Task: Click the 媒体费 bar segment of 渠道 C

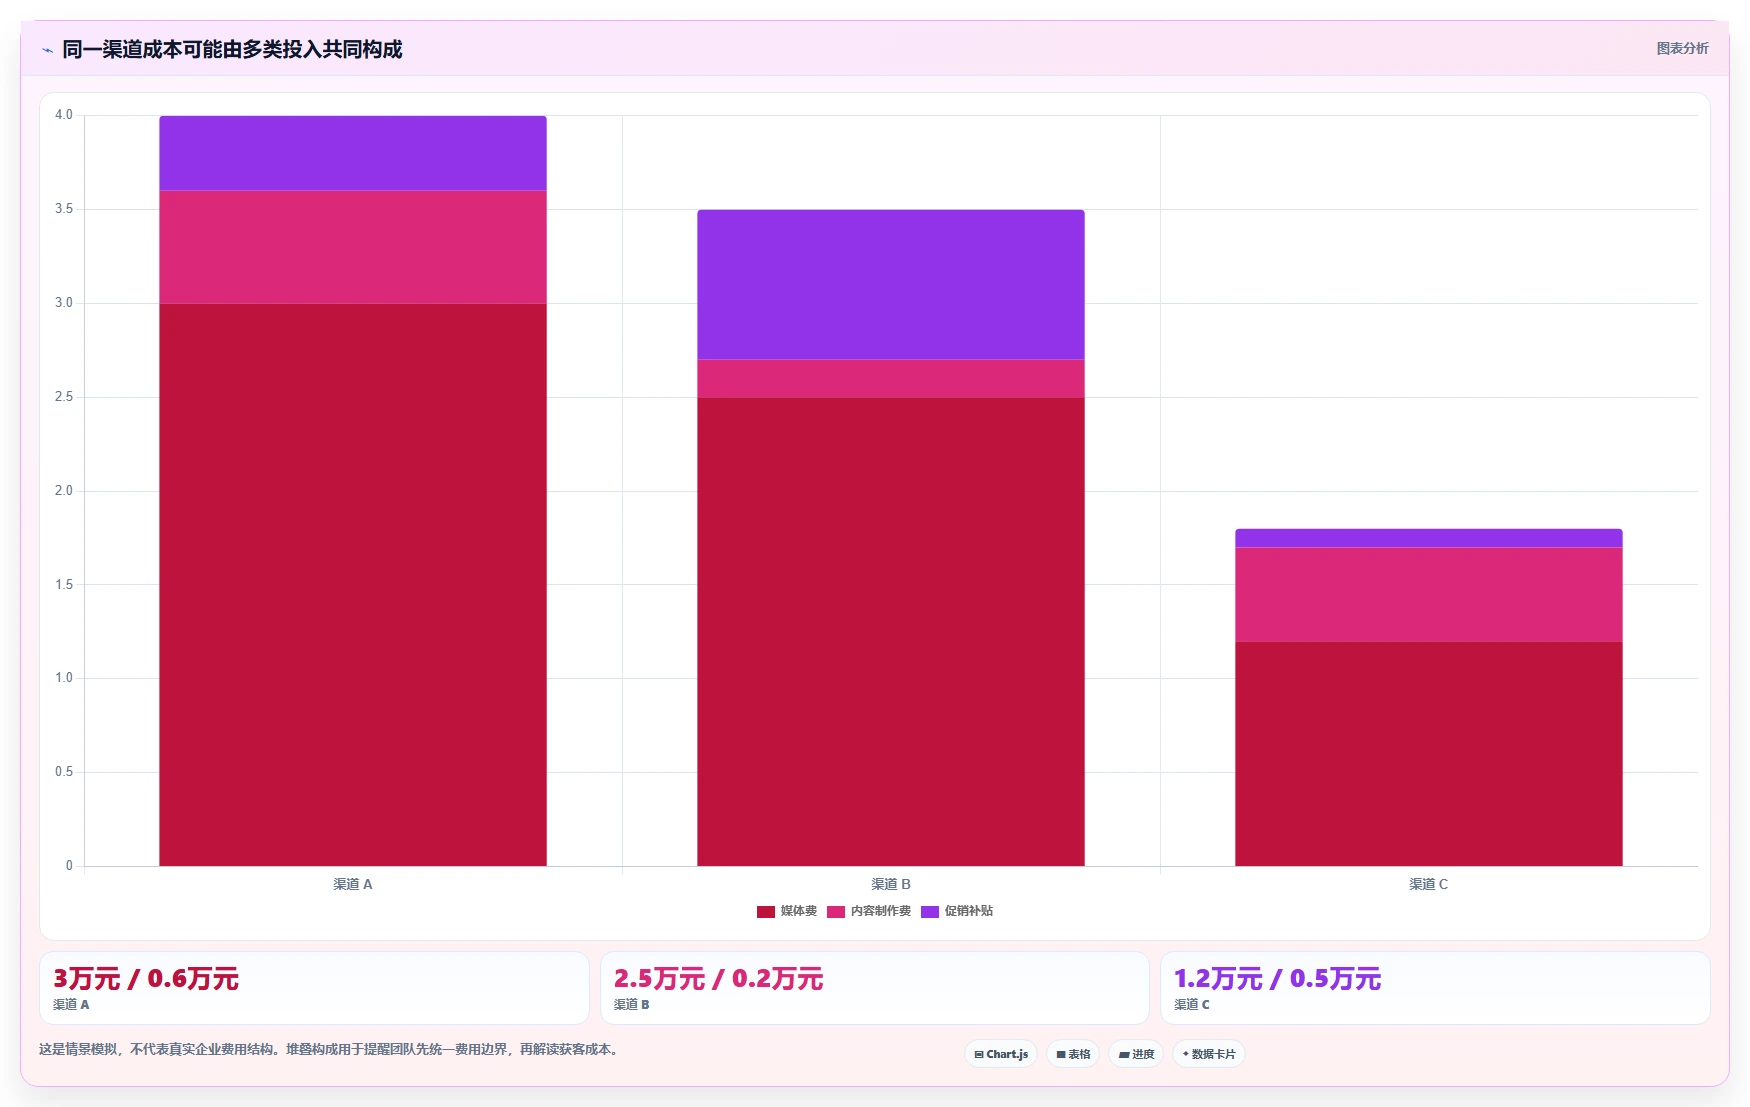Action: 1429,754
